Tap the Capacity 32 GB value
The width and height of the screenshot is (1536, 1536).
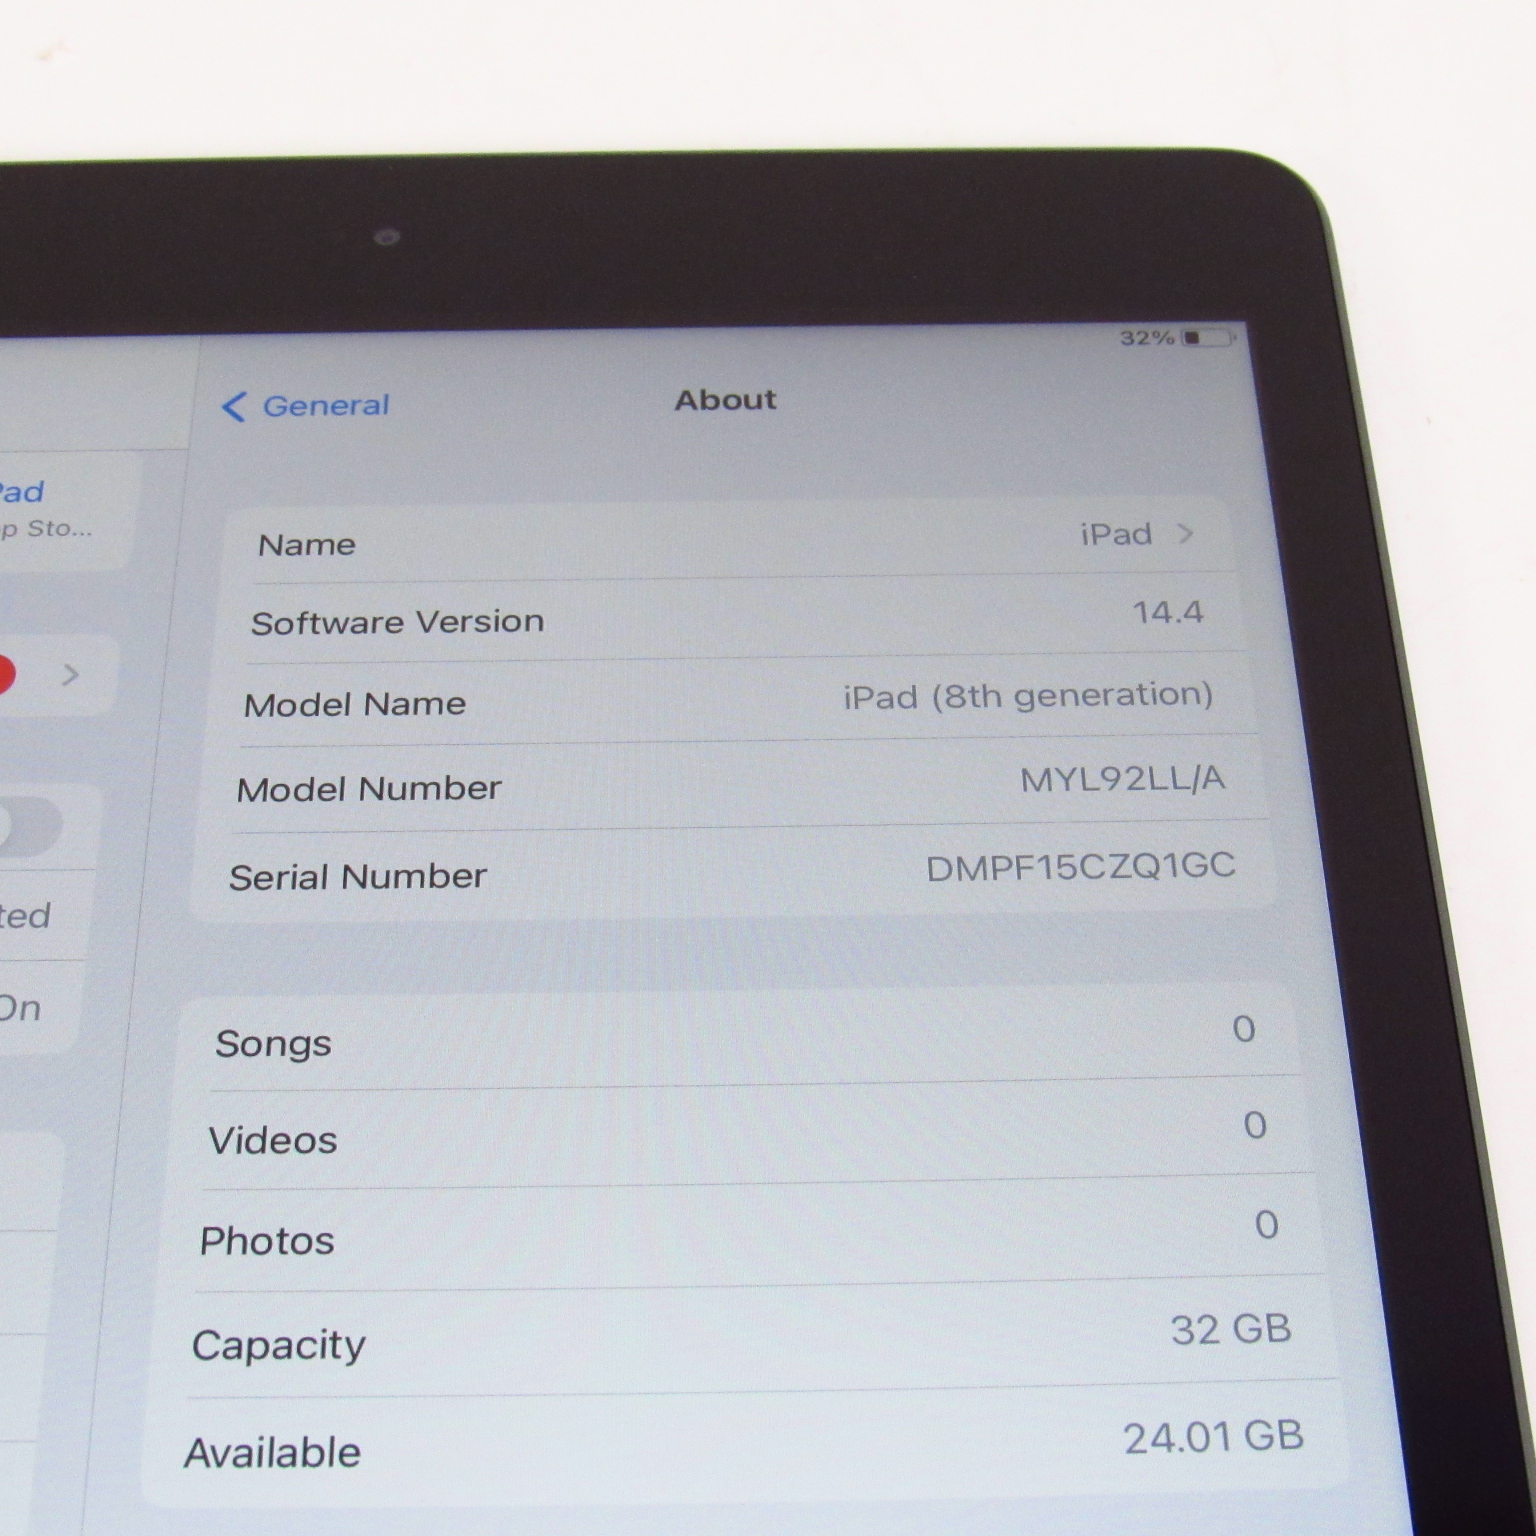[1230, 1330]
